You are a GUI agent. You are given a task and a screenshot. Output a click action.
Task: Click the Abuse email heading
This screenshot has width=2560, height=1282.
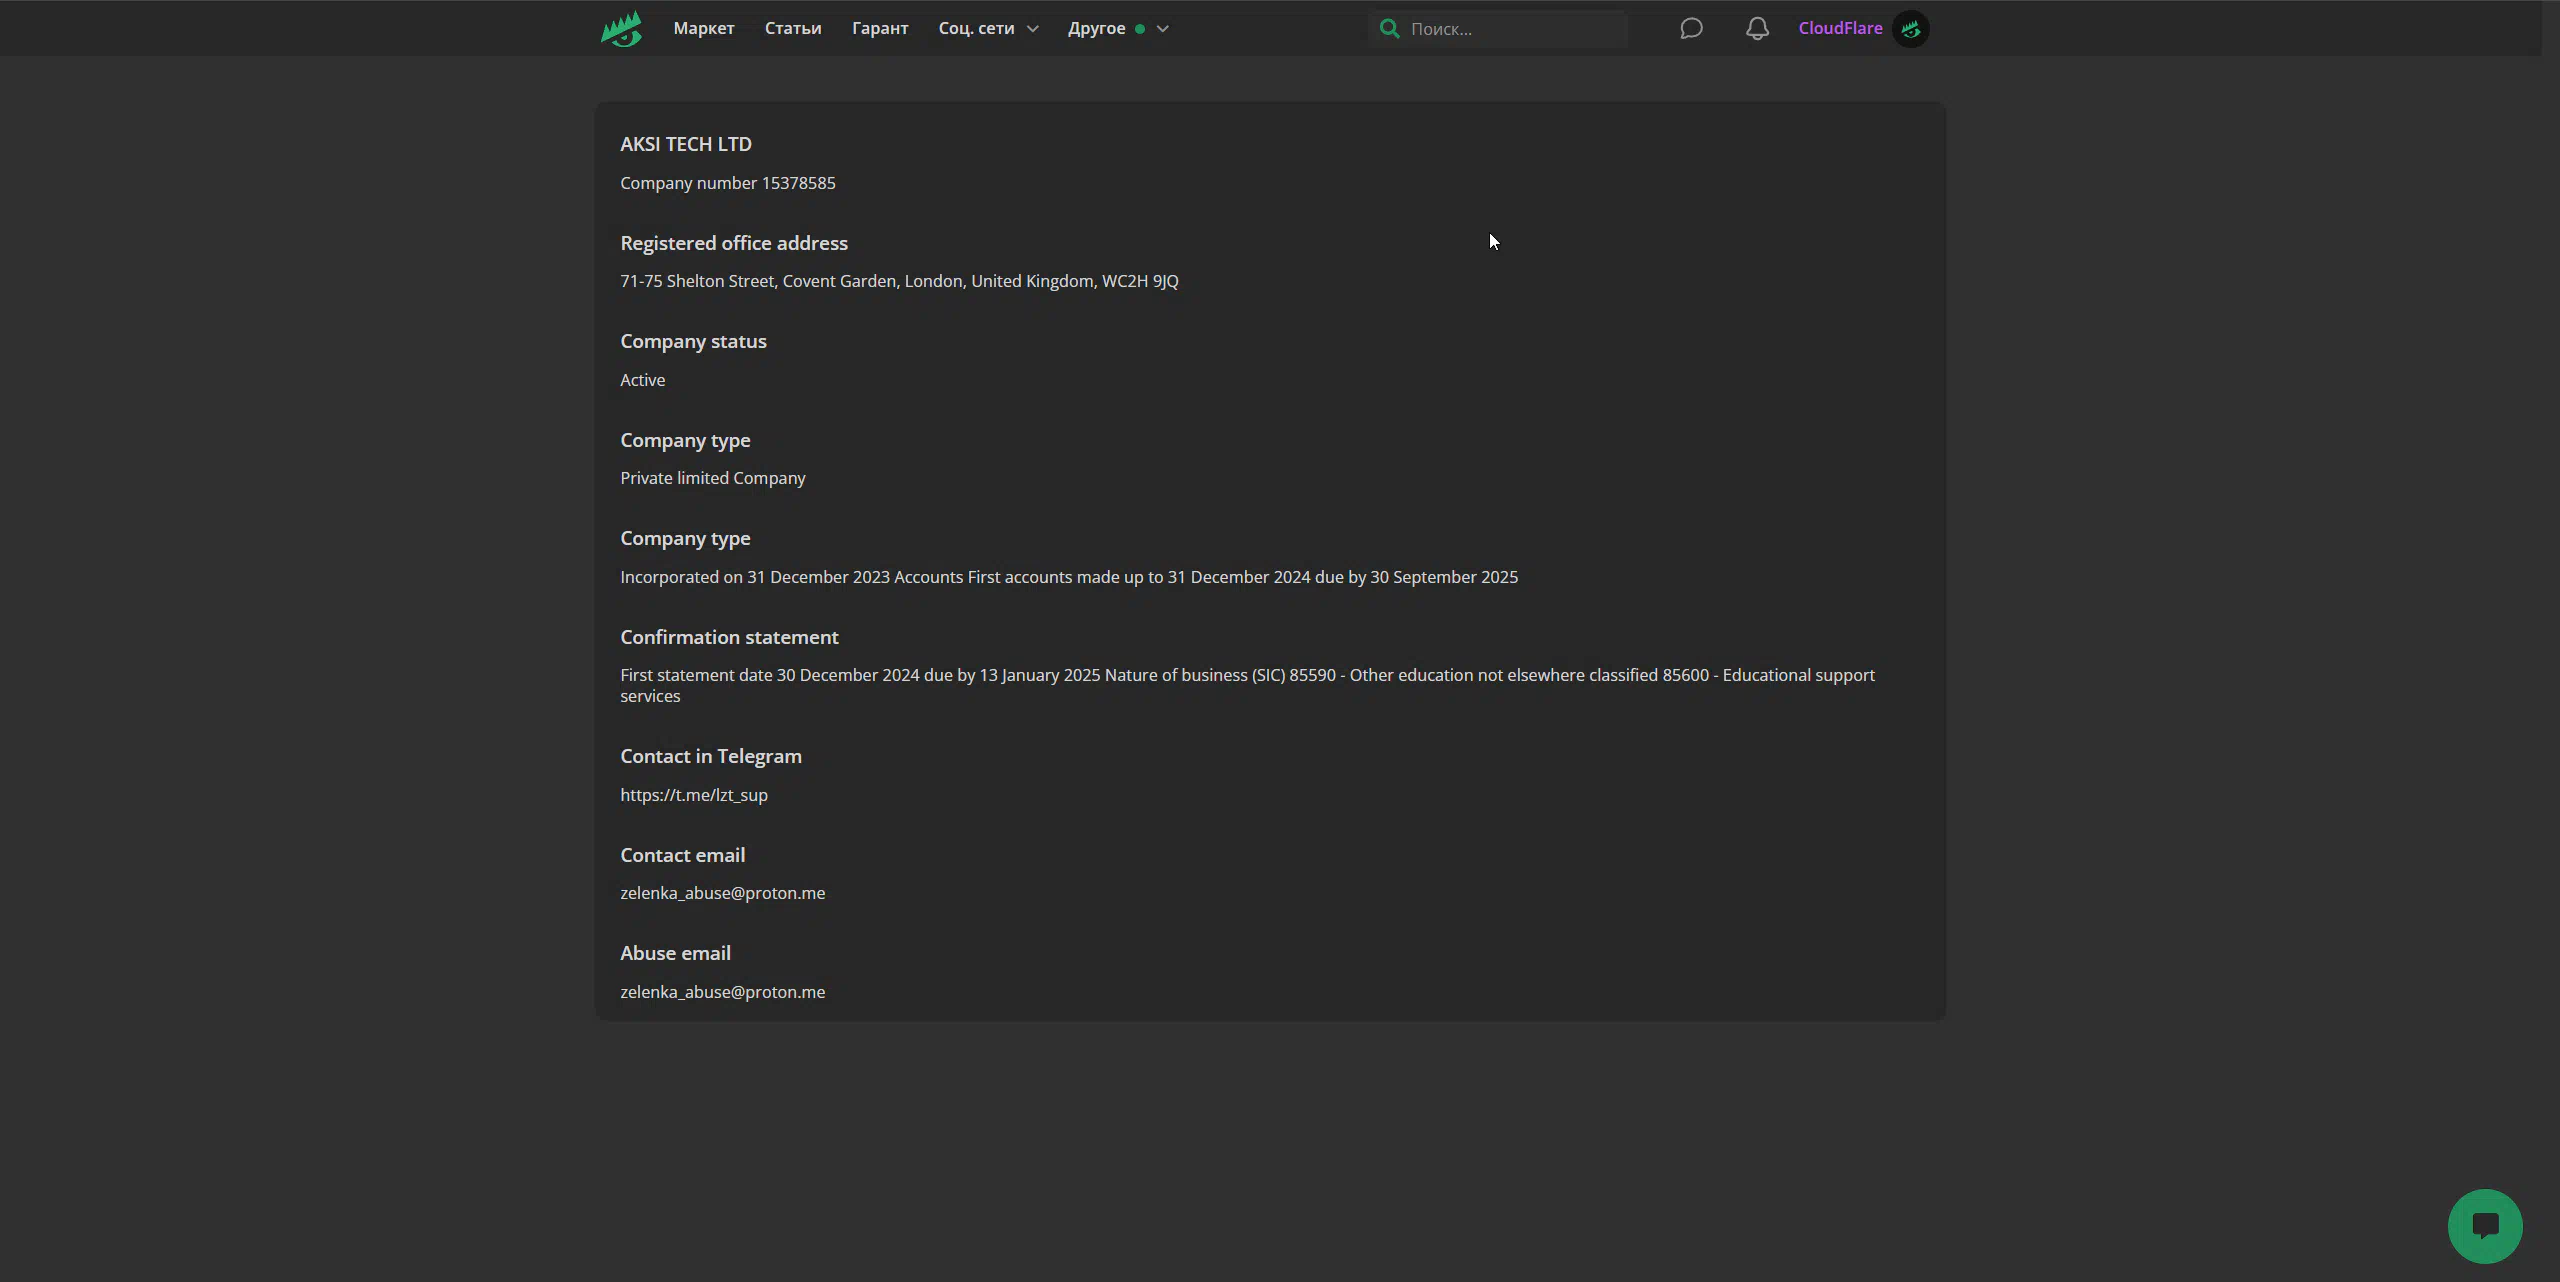(x=676, y=953)
